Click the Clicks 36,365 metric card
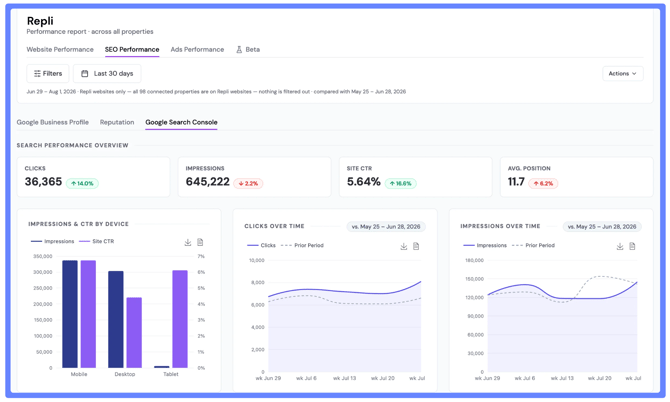 click(x=93, y=177)
